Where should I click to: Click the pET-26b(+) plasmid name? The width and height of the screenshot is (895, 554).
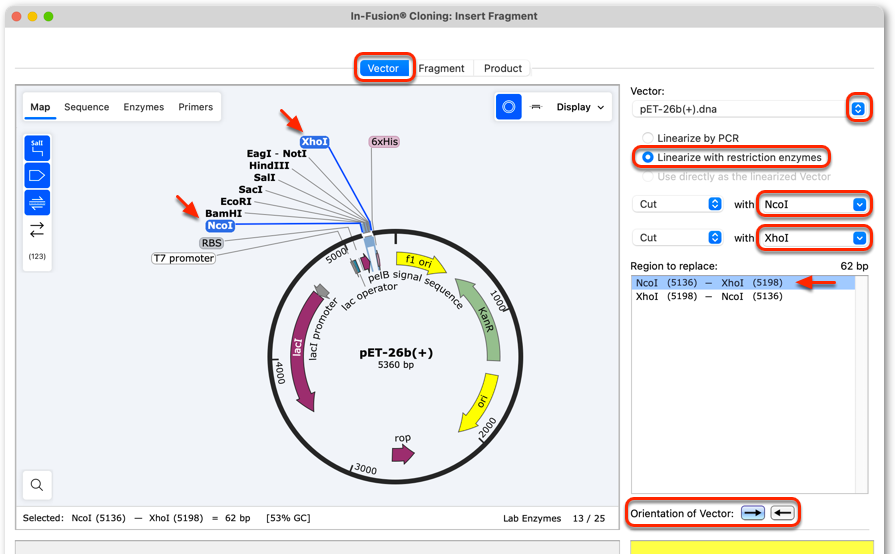click(396, 353)
